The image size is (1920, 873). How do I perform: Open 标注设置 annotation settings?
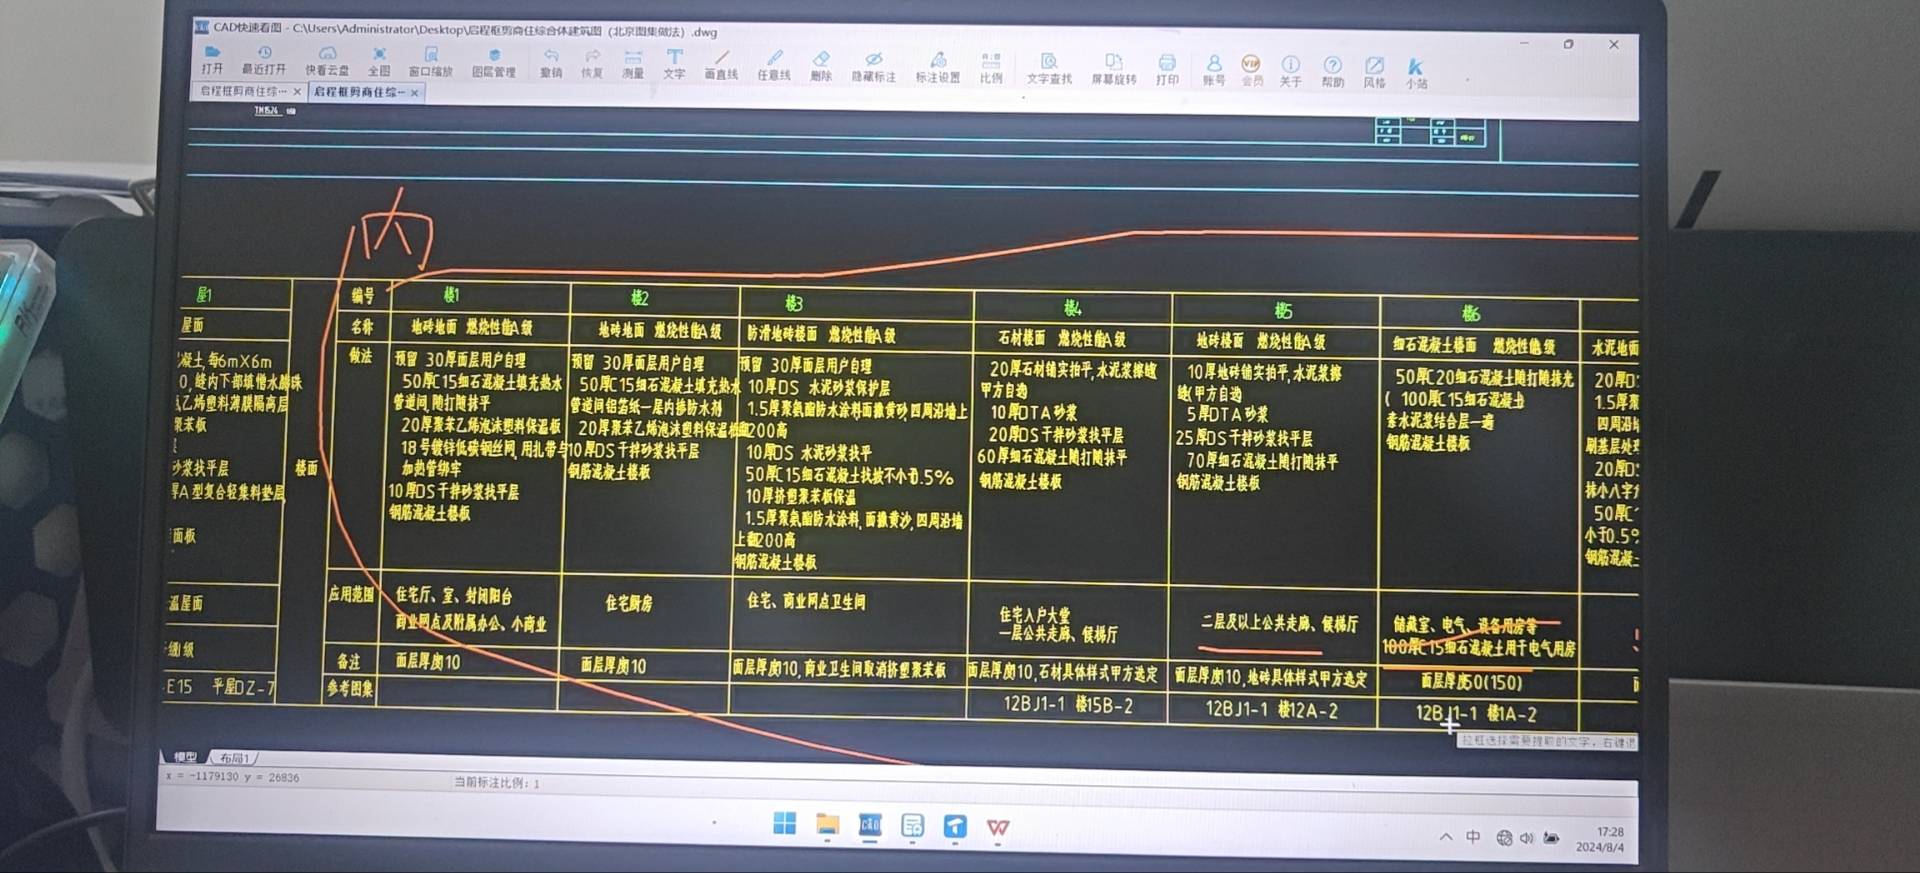938,69
